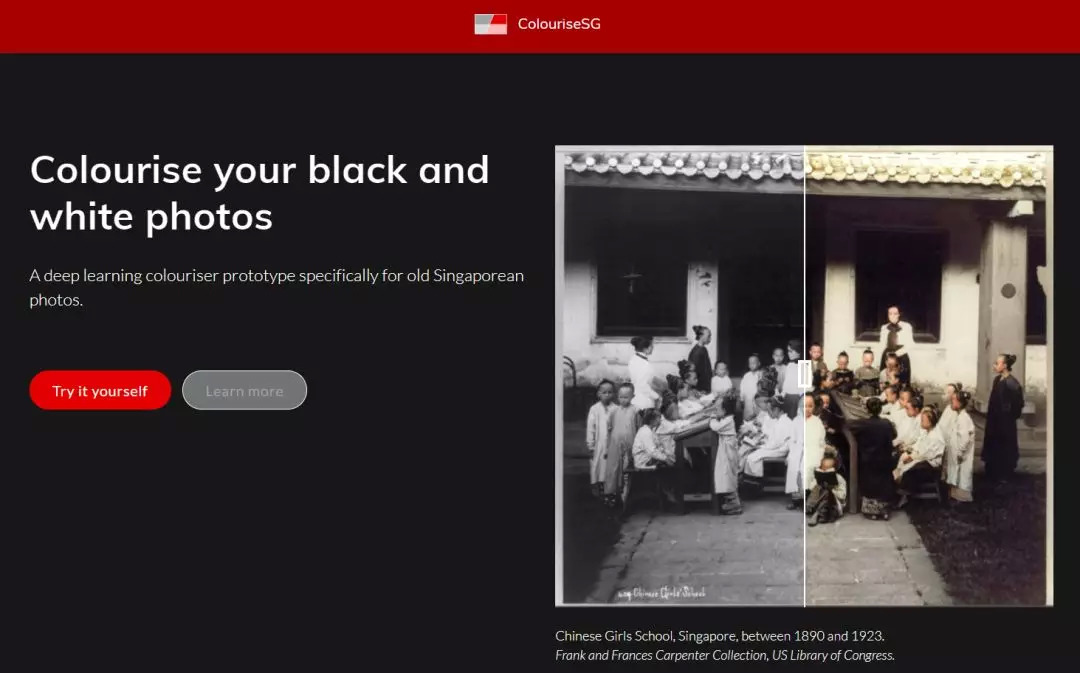
Task: Click the colourised half of the photo
Action: click(929, 375)
